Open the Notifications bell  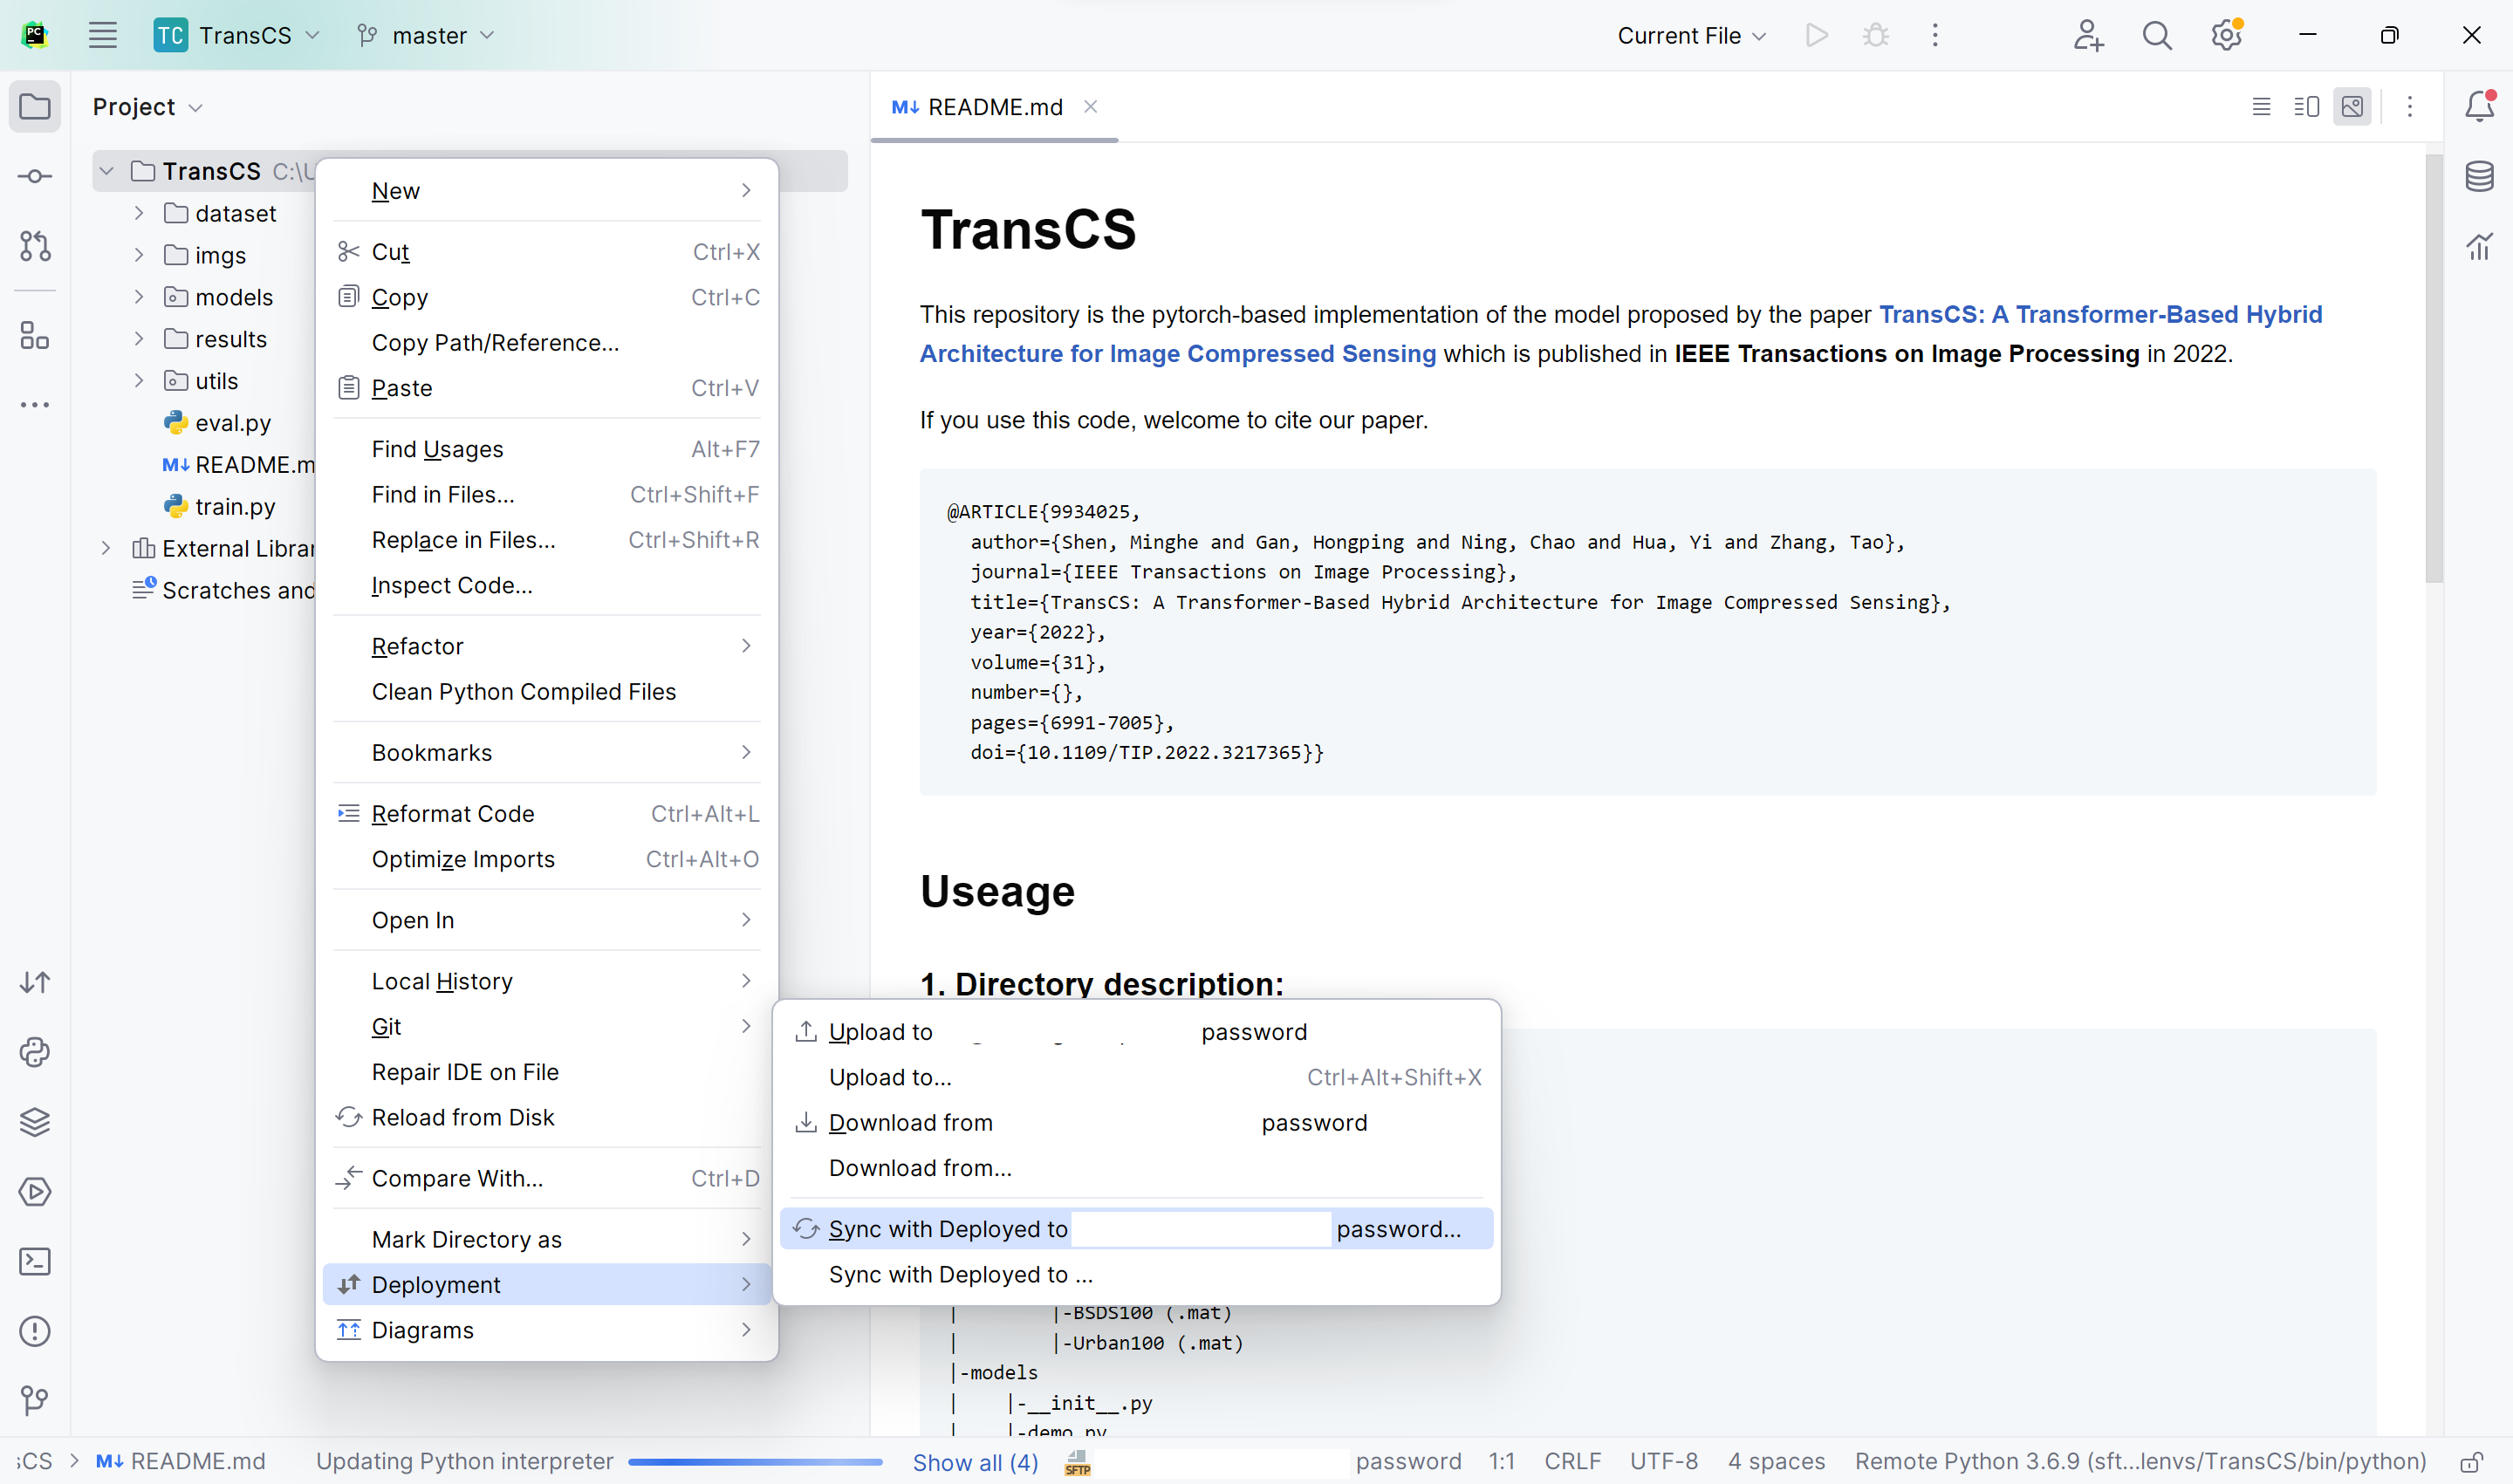pyautogui.click(x=2479, y=106)
